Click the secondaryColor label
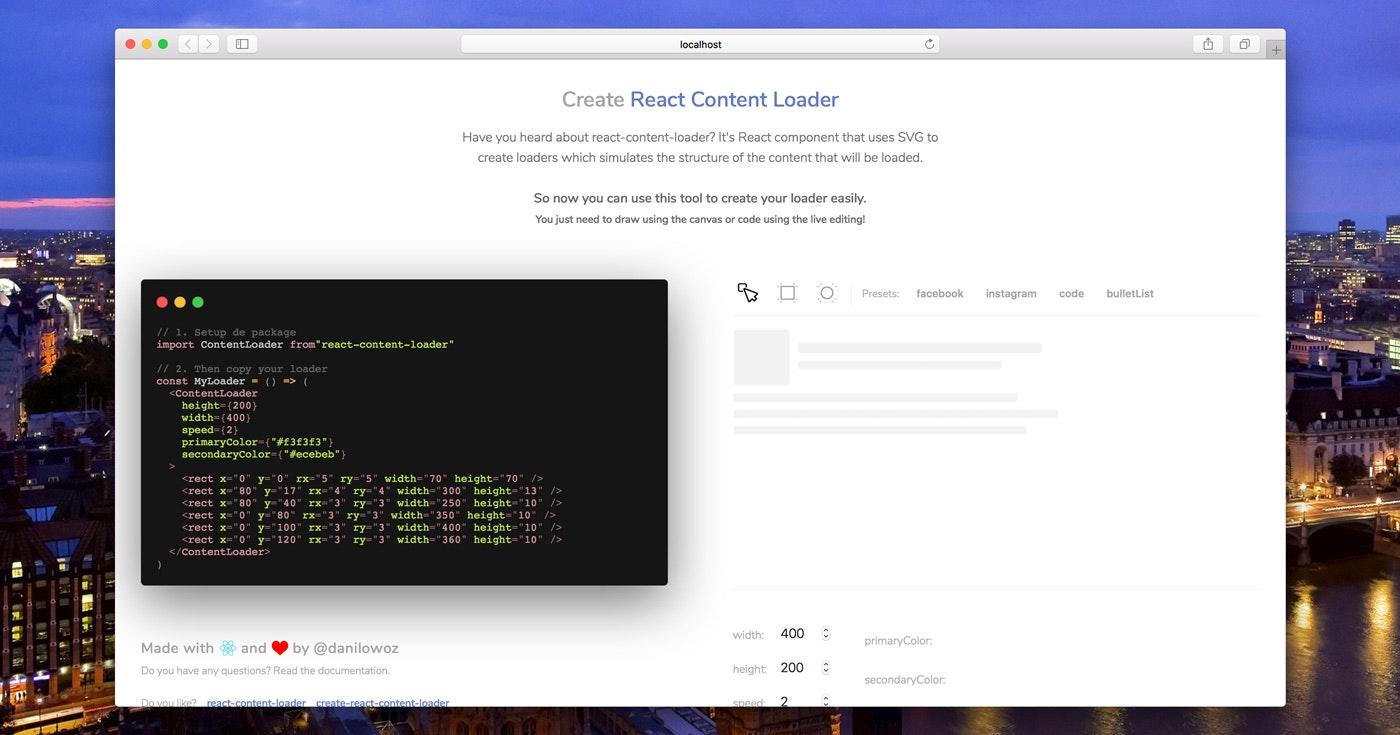The image size is (1400, 735). [x=905, y=680]
